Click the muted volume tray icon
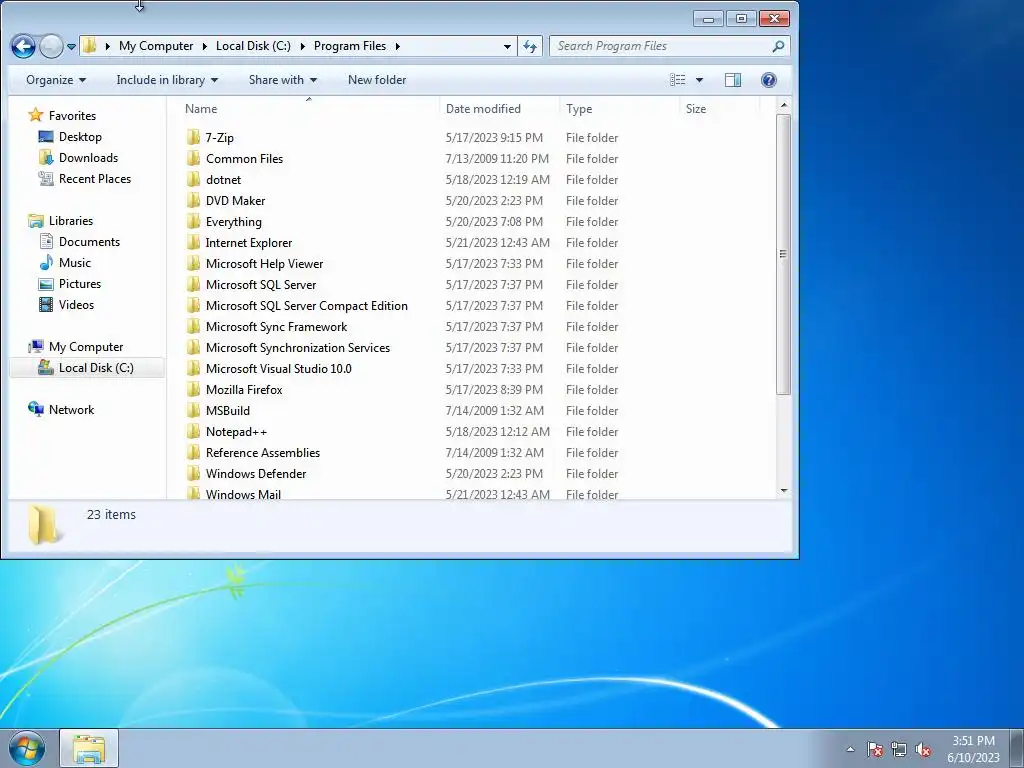 coord(923,750)
